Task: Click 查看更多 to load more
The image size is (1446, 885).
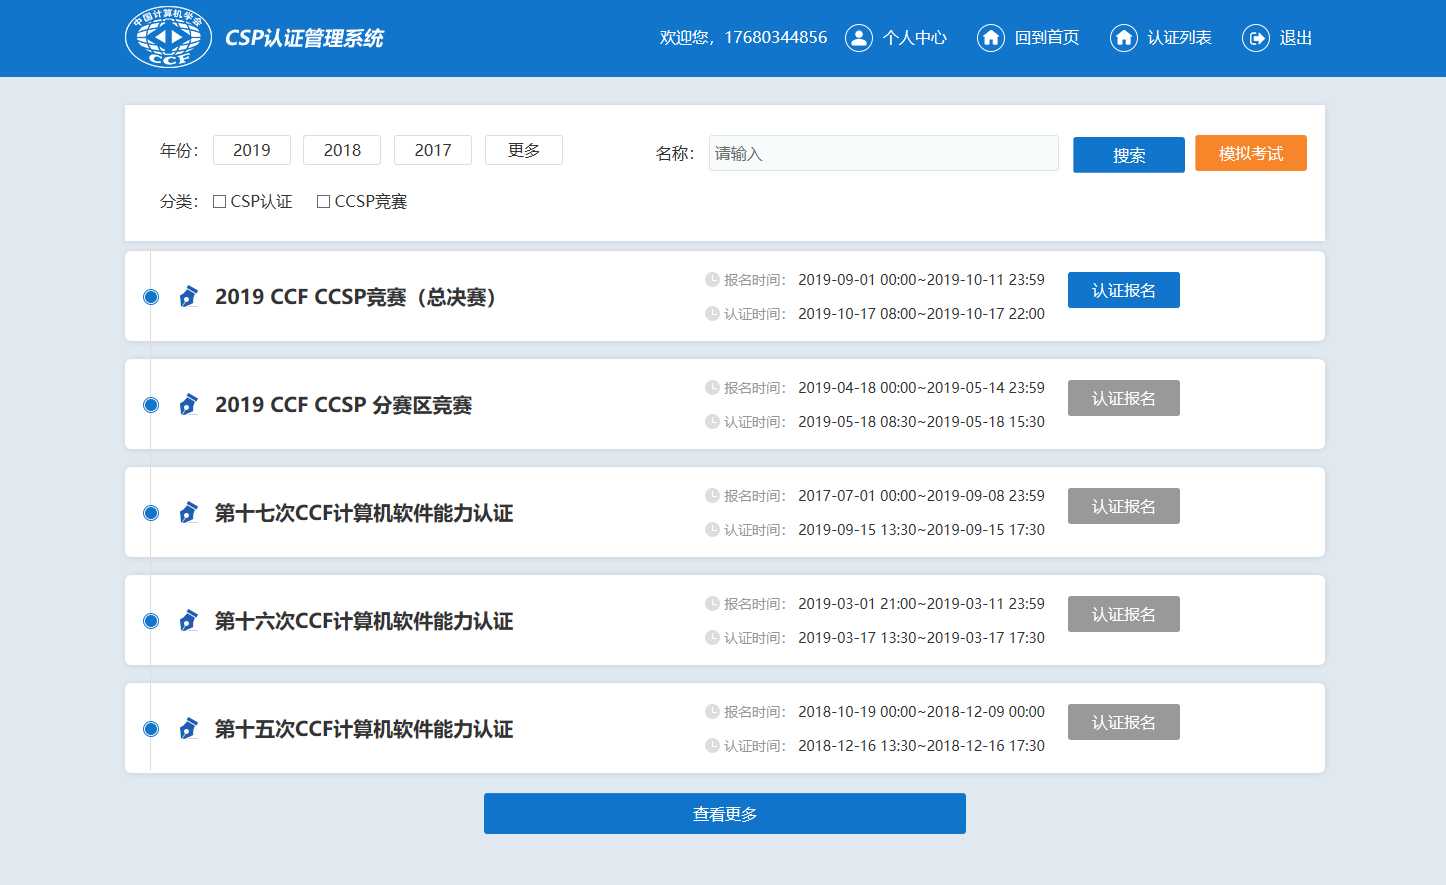Action: coord(725,814)
